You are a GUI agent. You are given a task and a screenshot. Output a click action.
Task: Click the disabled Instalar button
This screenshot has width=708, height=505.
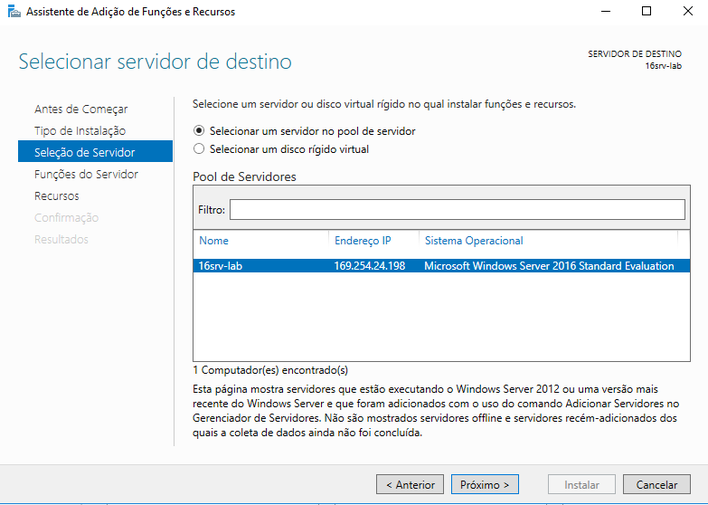click(x=582, y=484)
